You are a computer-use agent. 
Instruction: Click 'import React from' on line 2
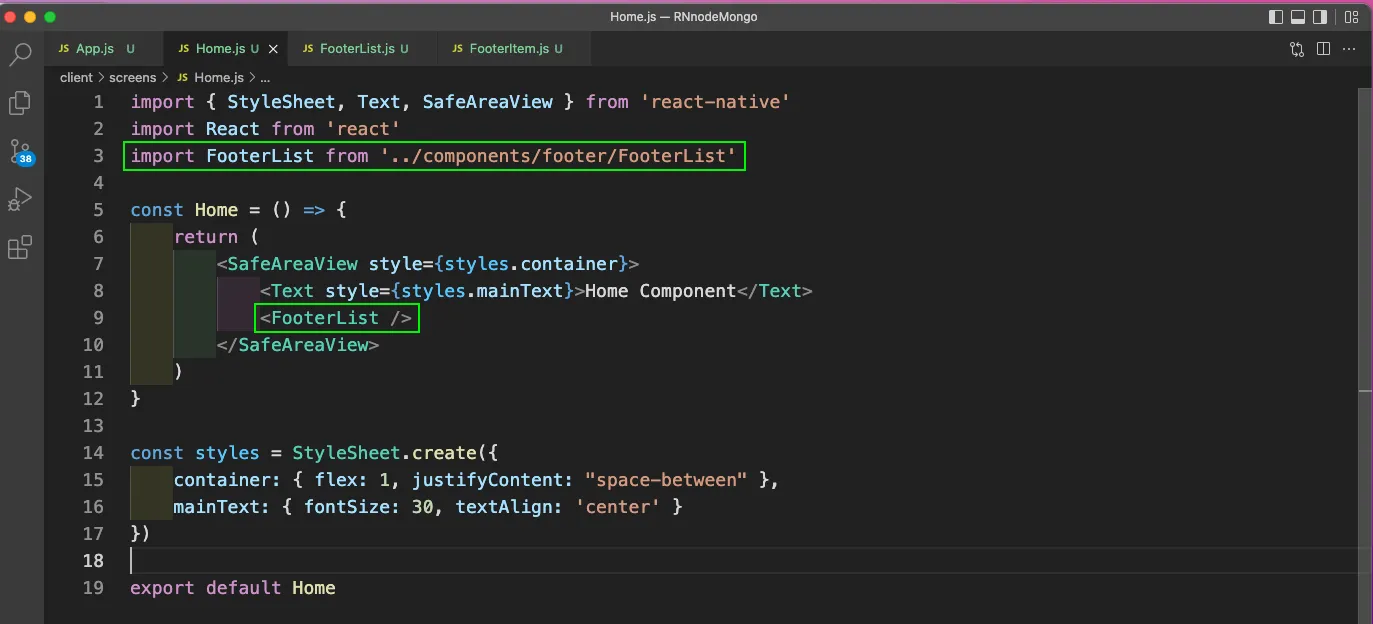pos(222,129)
